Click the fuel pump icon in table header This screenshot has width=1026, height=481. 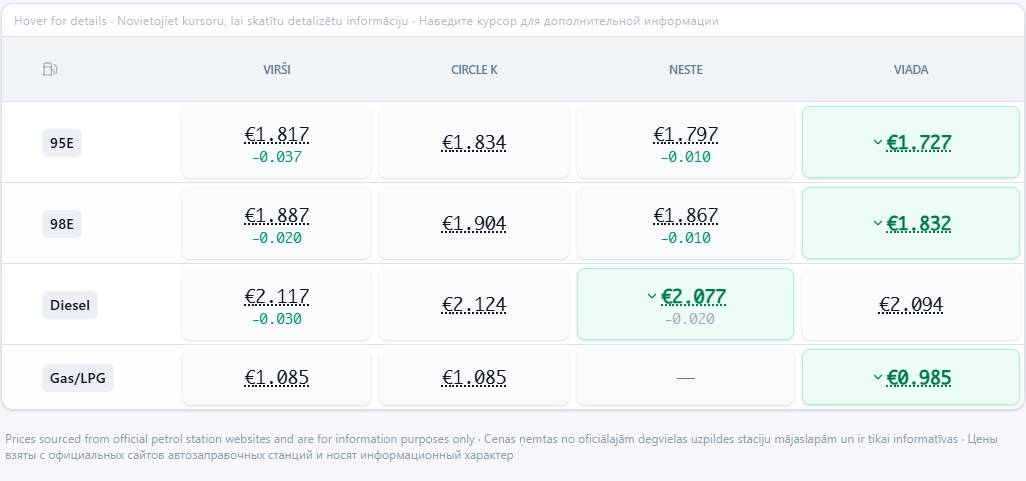pyautogui.click(x=50, y=69)
